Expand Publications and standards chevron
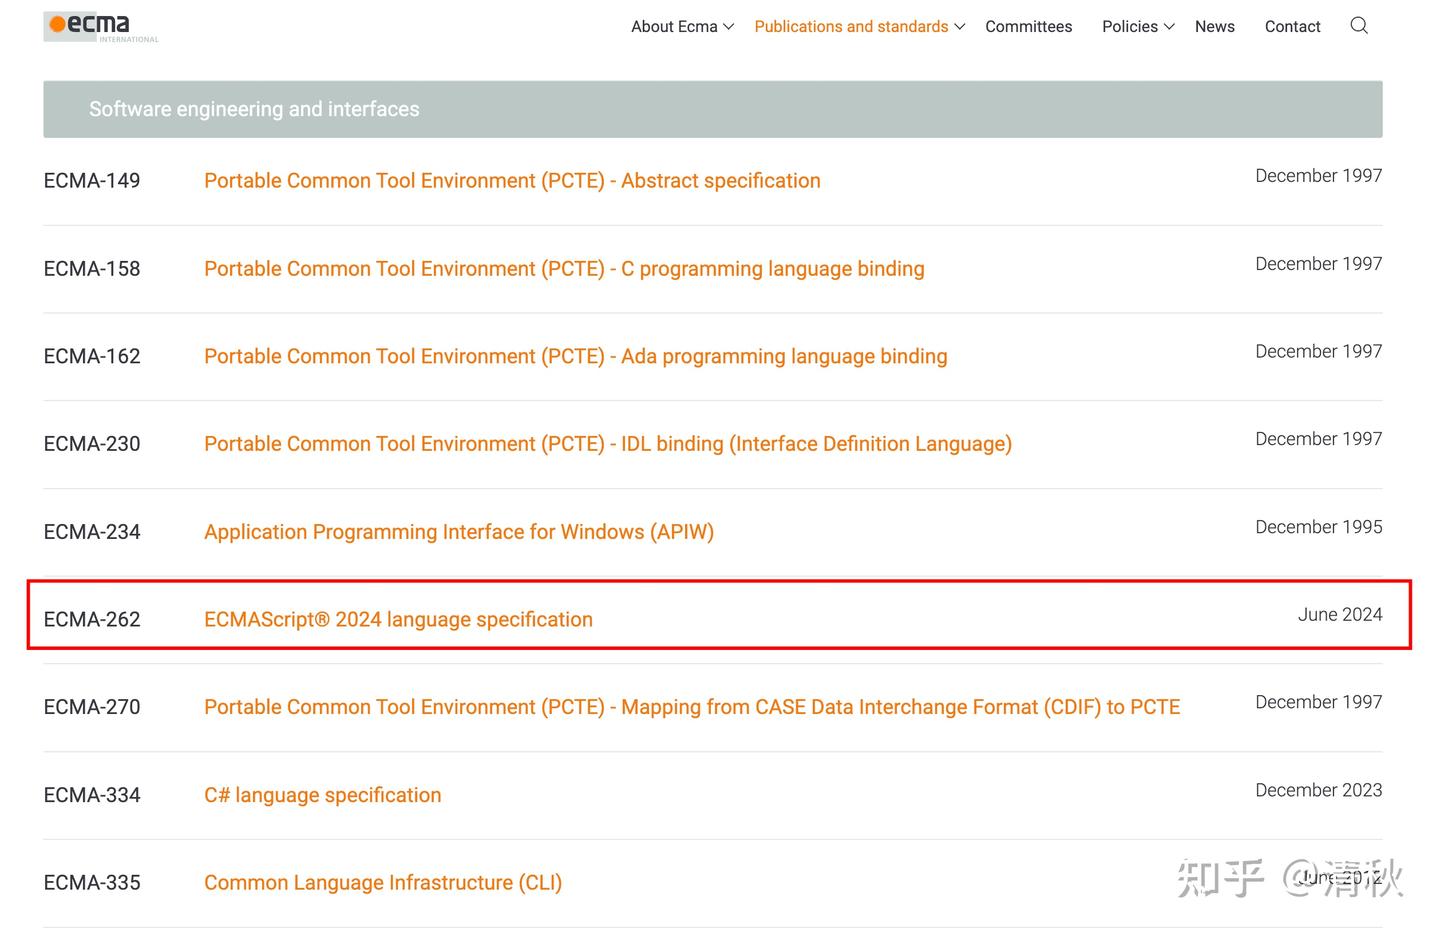Screen dimensions: 1440x936 coord(960,27)
